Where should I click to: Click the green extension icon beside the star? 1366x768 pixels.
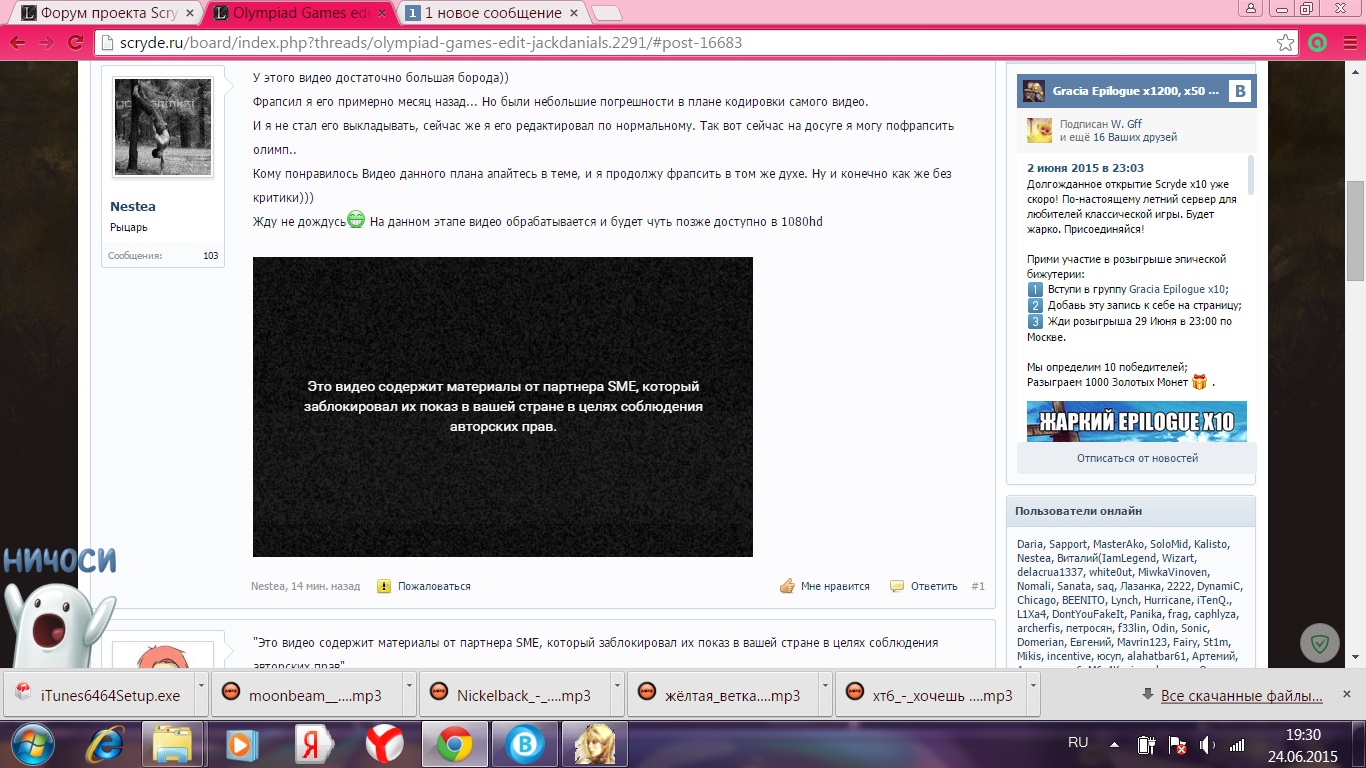tap(1318, 43)
